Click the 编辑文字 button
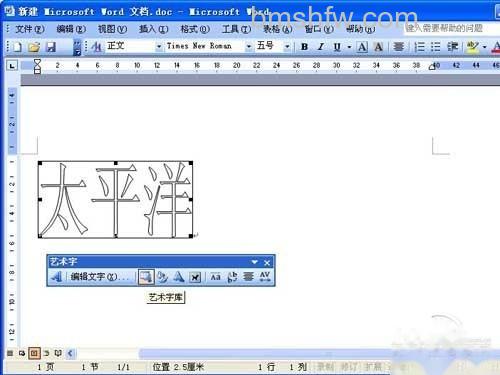Image resolution: width=500 pixels, height=375 pixels. pos(99,277)
